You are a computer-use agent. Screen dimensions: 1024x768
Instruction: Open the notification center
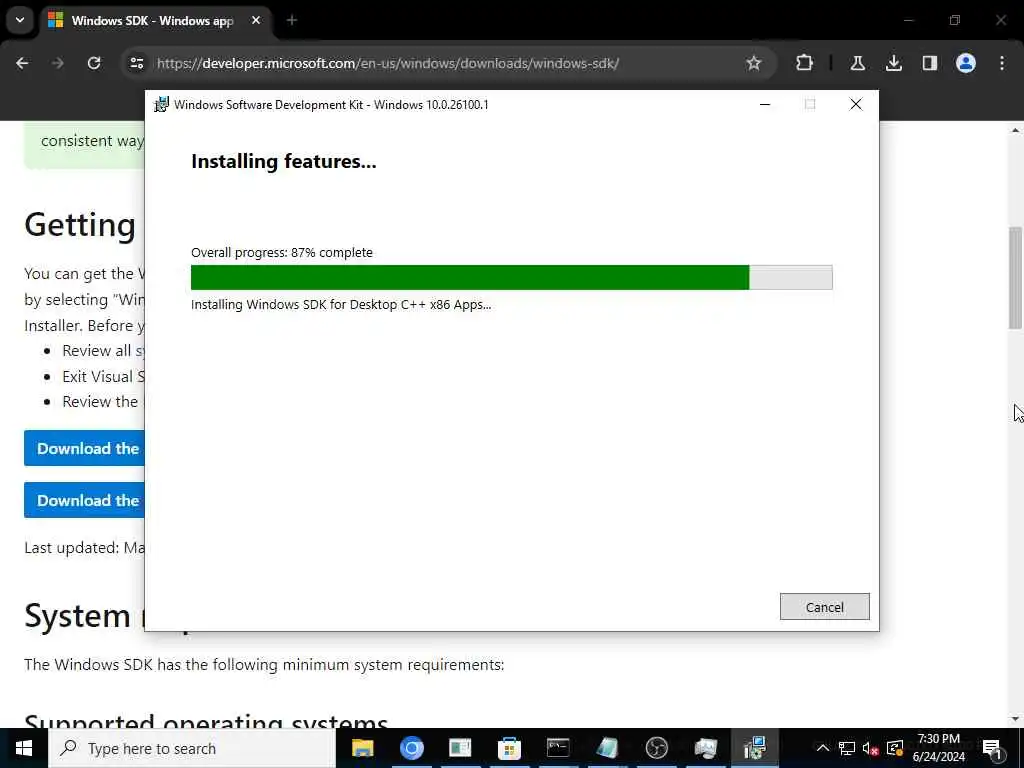993,748
